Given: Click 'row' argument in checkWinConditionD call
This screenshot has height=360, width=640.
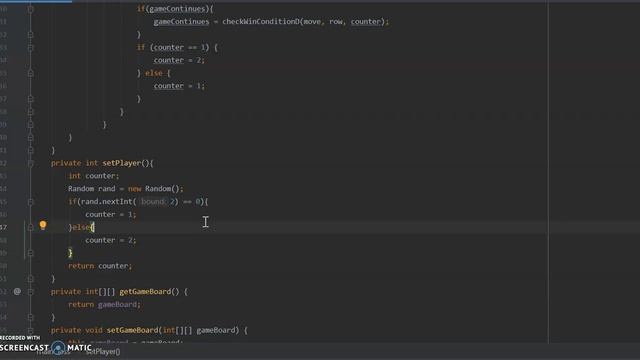Looking at the screenshot, I should 336,22.
